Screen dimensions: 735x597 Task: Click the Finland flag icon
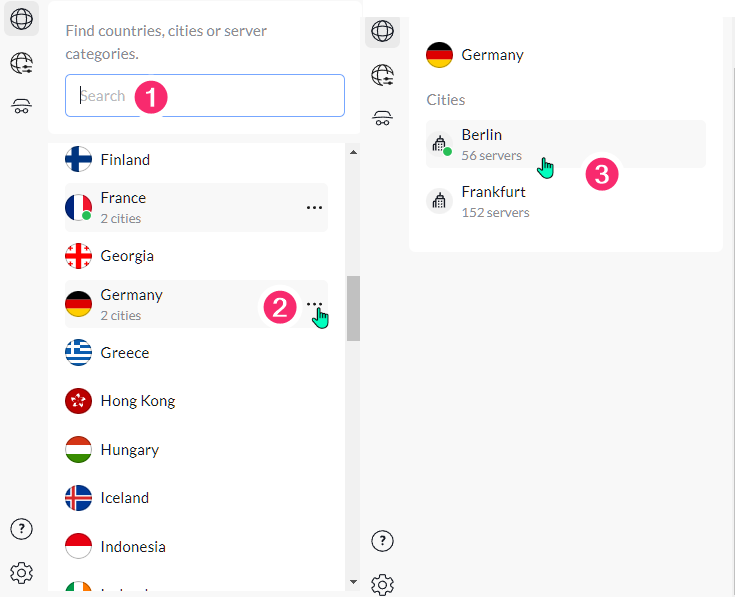pos(78,159)
